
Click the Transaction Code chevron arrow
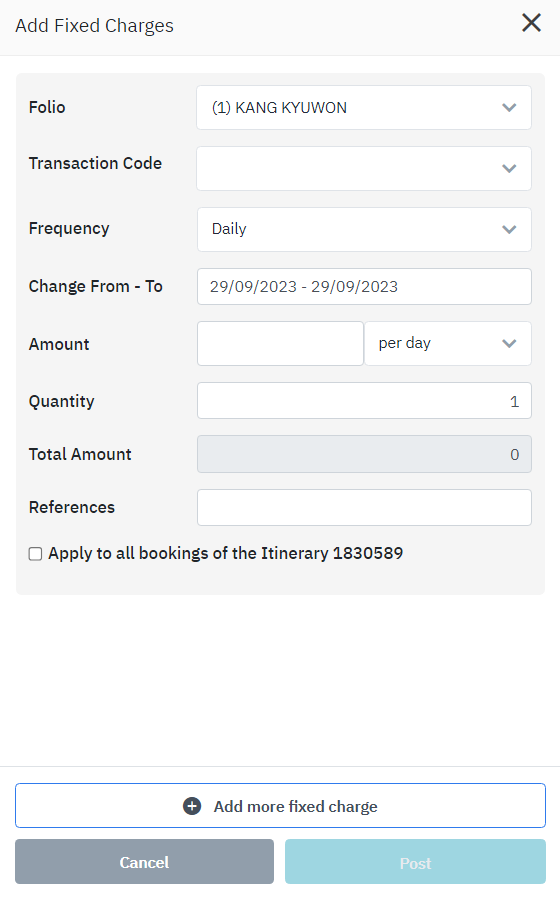point(509,168)
